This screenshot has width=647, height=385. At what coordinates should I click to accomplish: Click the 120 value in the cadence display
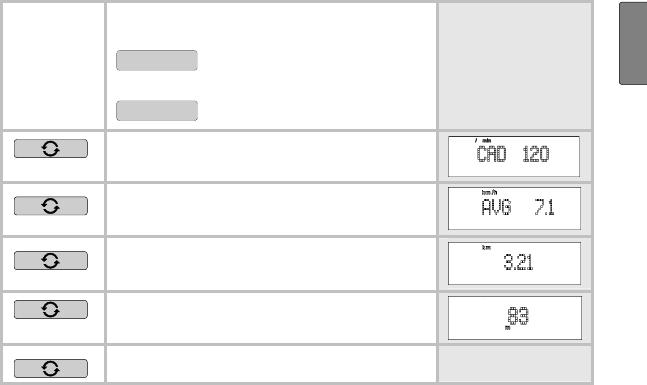click(536, 154)
